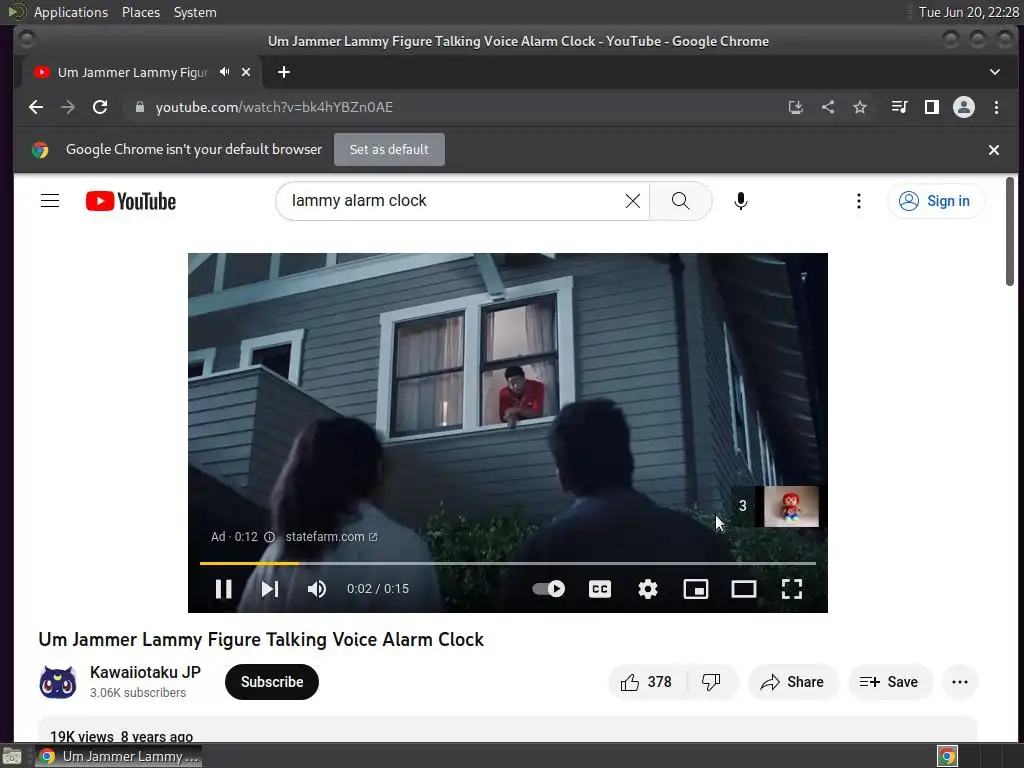Viewport: 1024px width, 768px height.
Task: Open Kawaiiotaku JP channel avatar
Action: tap(58, 682)
